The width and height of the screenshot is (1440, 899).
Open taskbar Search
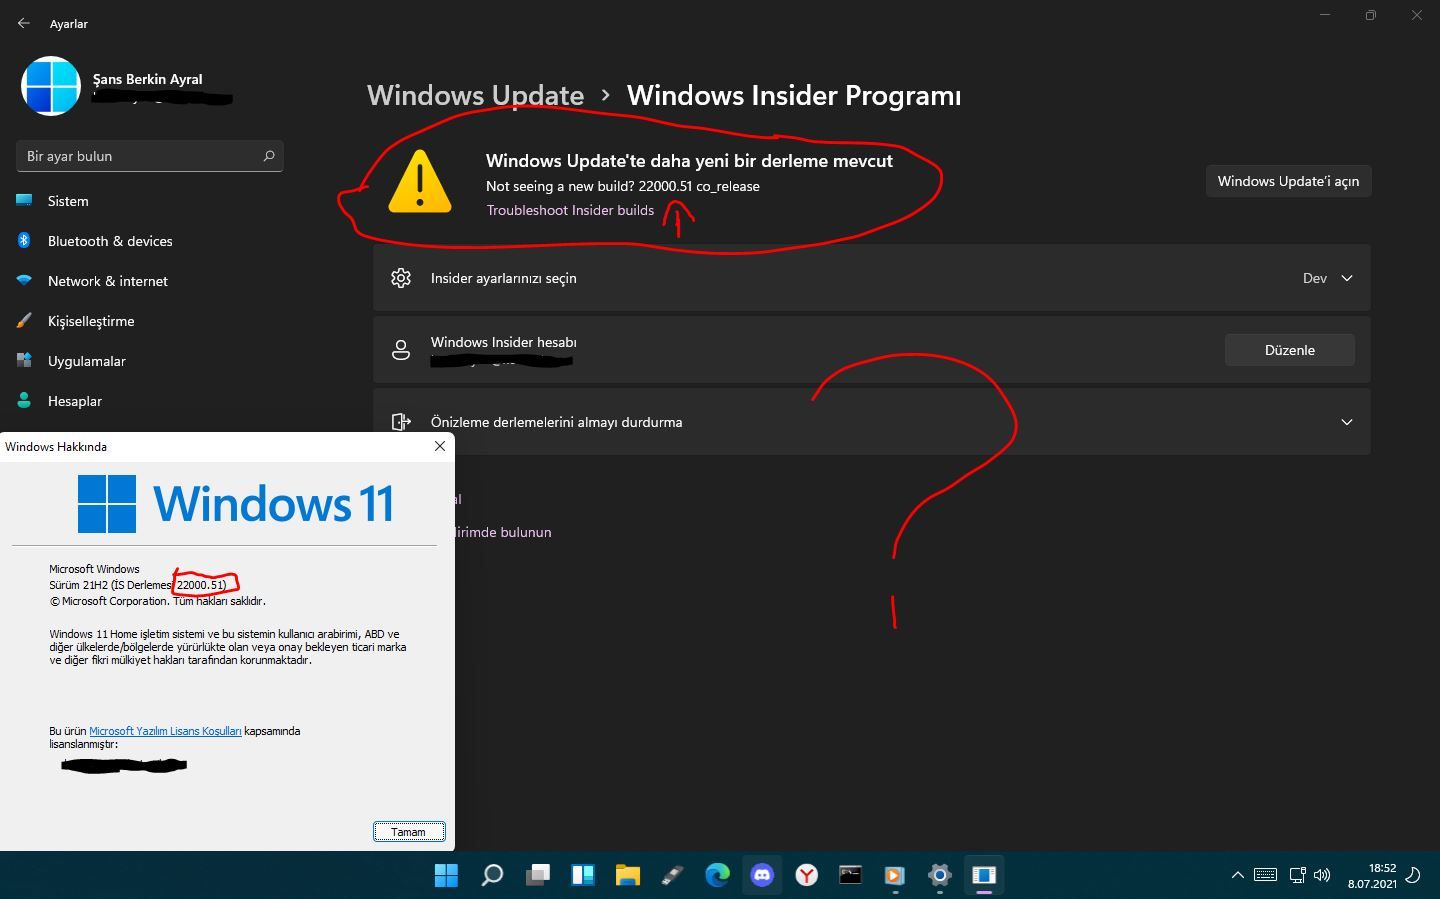492,875
